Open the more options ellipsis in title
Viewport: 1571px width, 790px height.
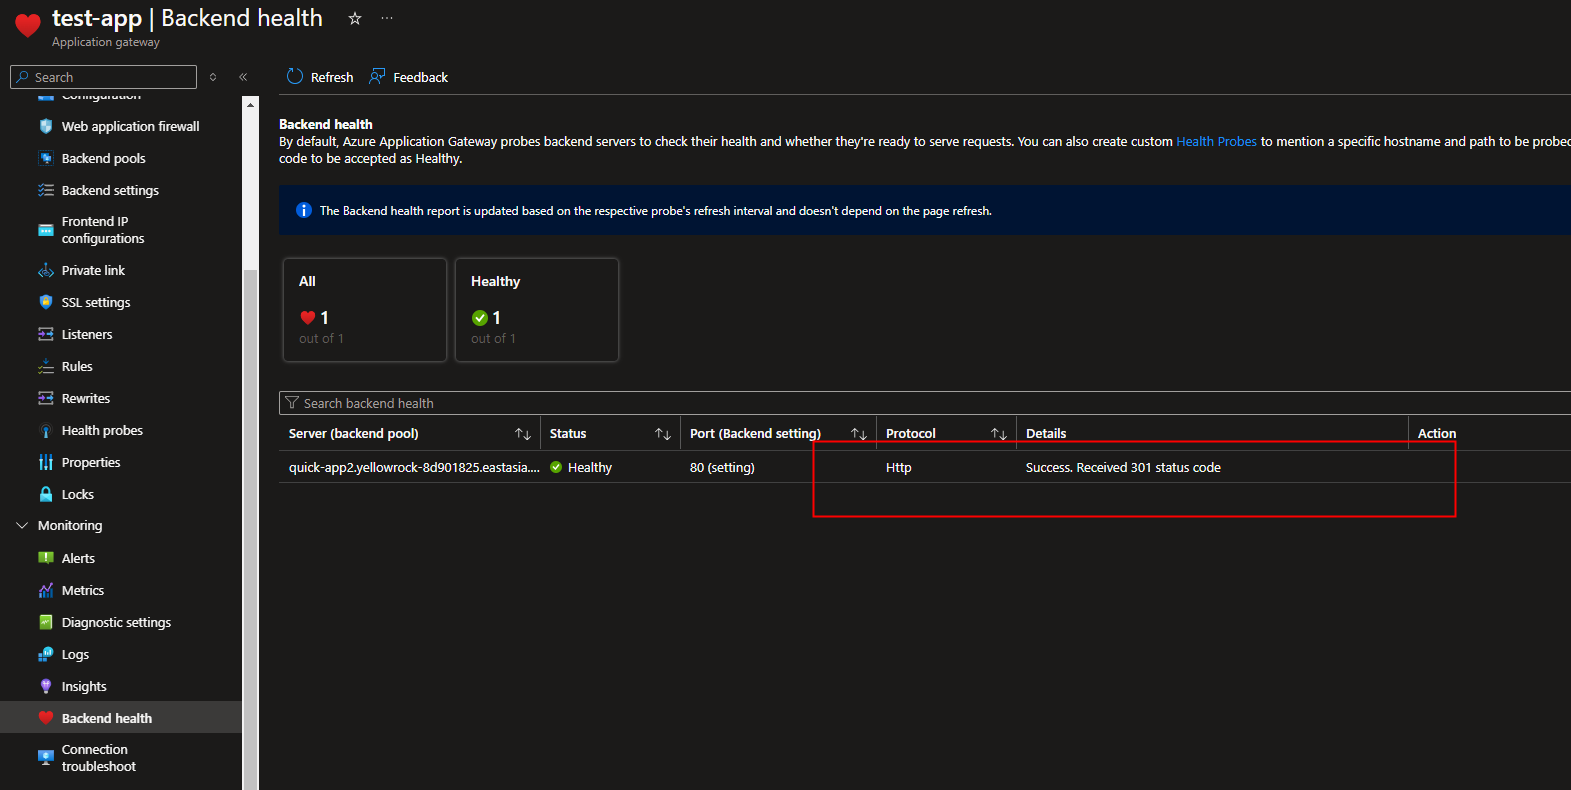click(387, 18)
